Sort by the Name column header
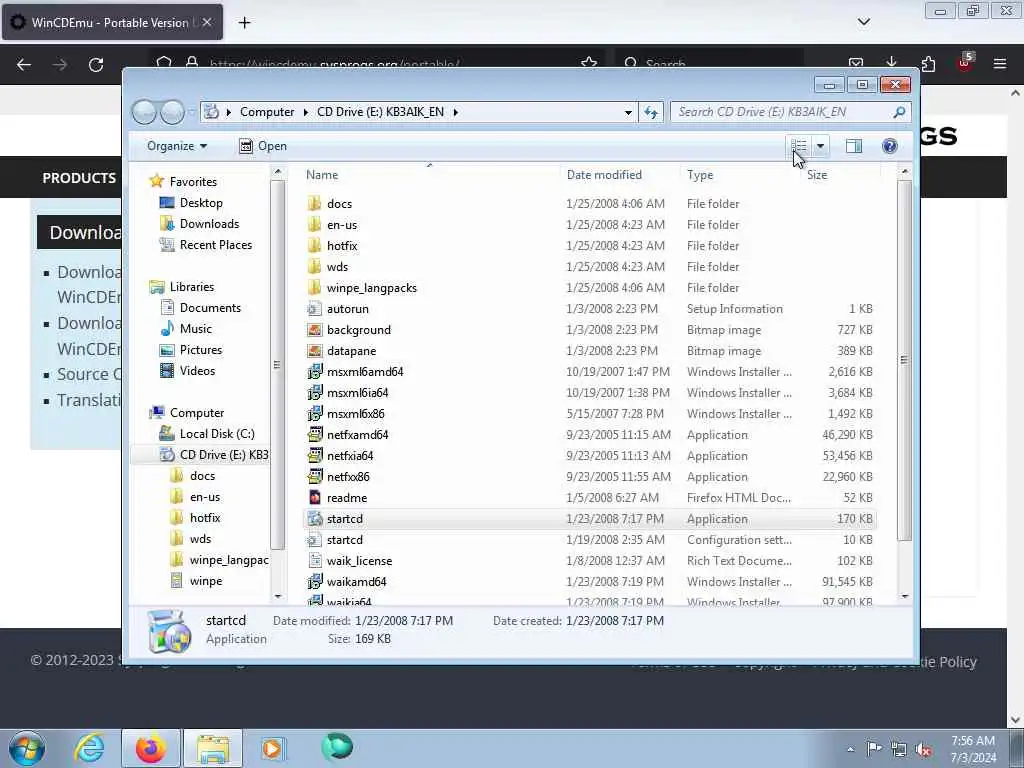Image resolution: width=1024 pixels, height=768 pixels. (430, 175)
